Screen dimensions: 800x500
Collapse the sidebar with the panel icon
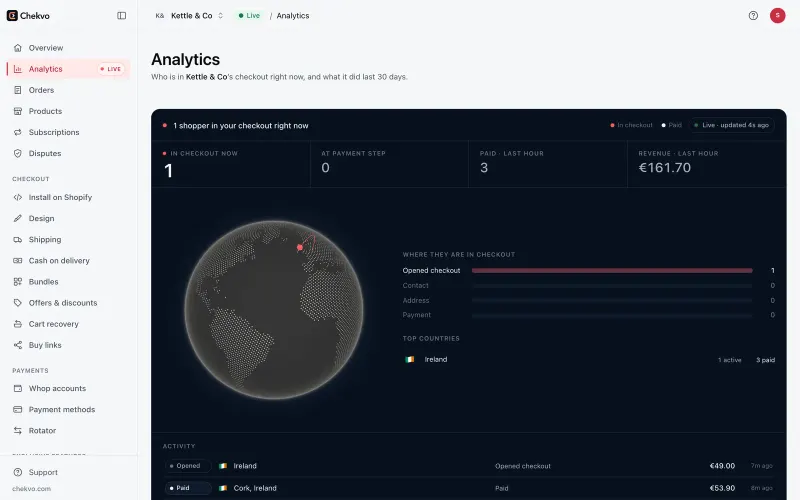point(121,16)
